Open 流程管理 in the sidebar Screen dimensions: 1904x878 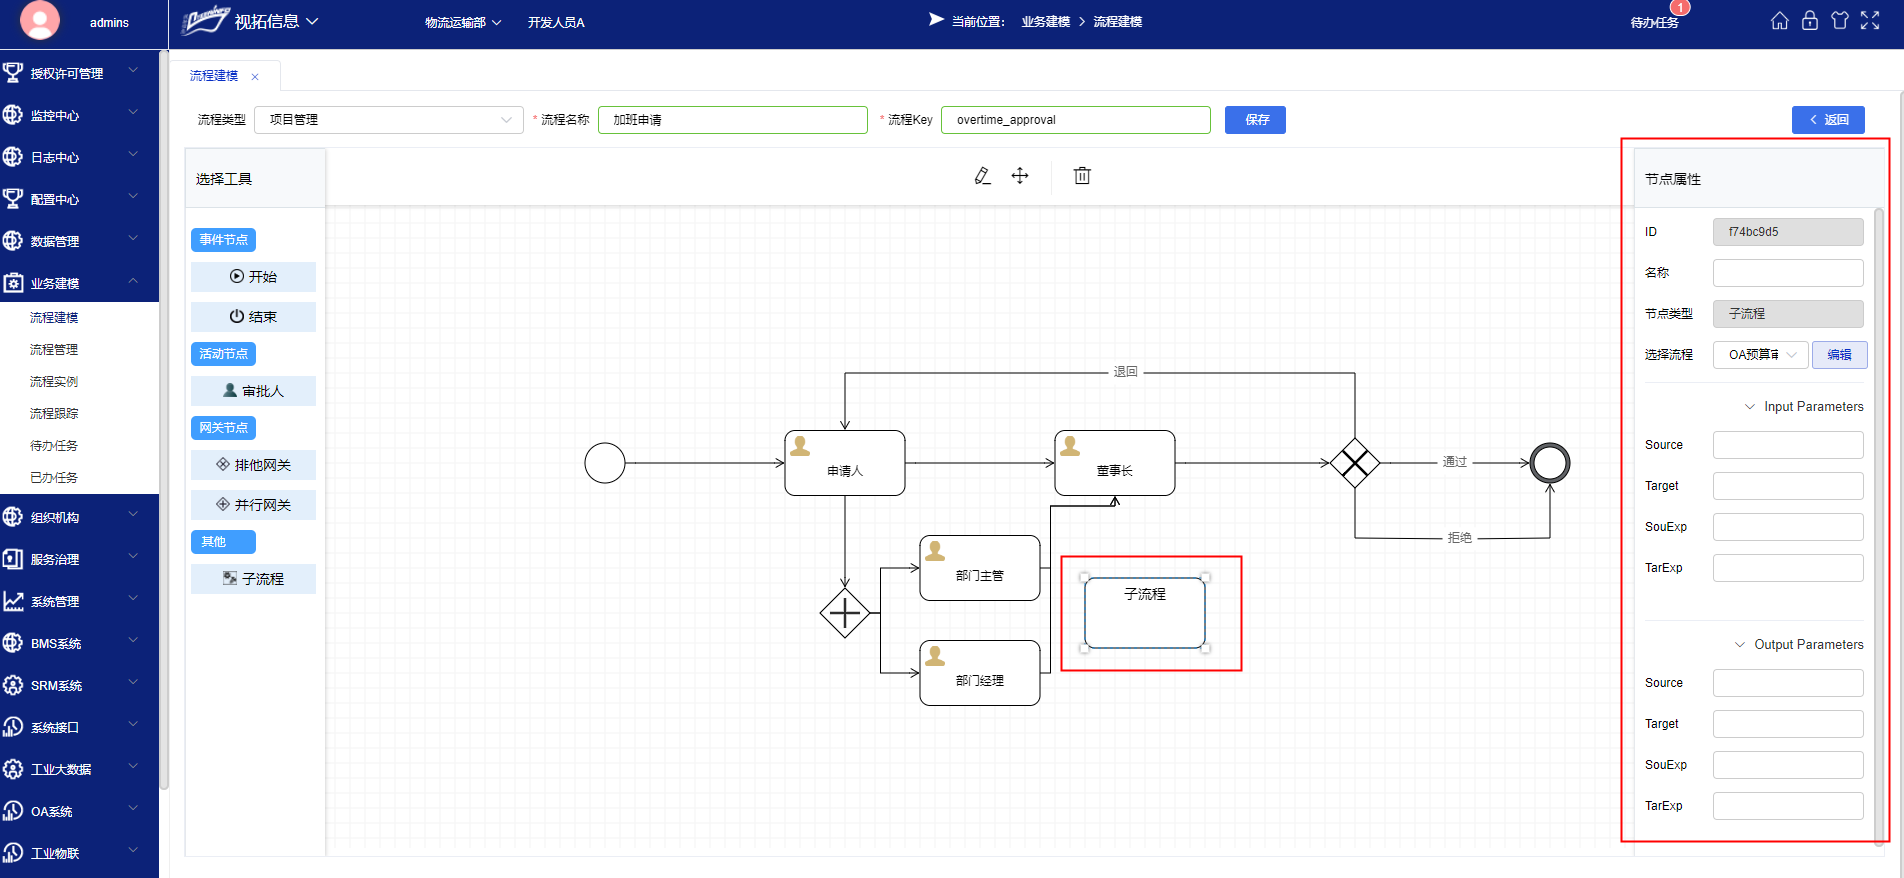(x=54, y=350)
